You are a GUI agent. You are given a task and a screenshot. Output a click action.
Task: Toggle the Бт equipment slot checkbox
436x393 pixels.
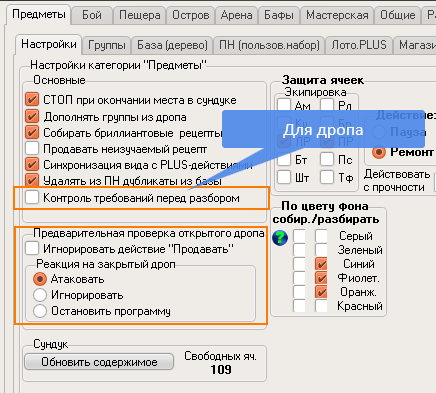tap(284, 159)
